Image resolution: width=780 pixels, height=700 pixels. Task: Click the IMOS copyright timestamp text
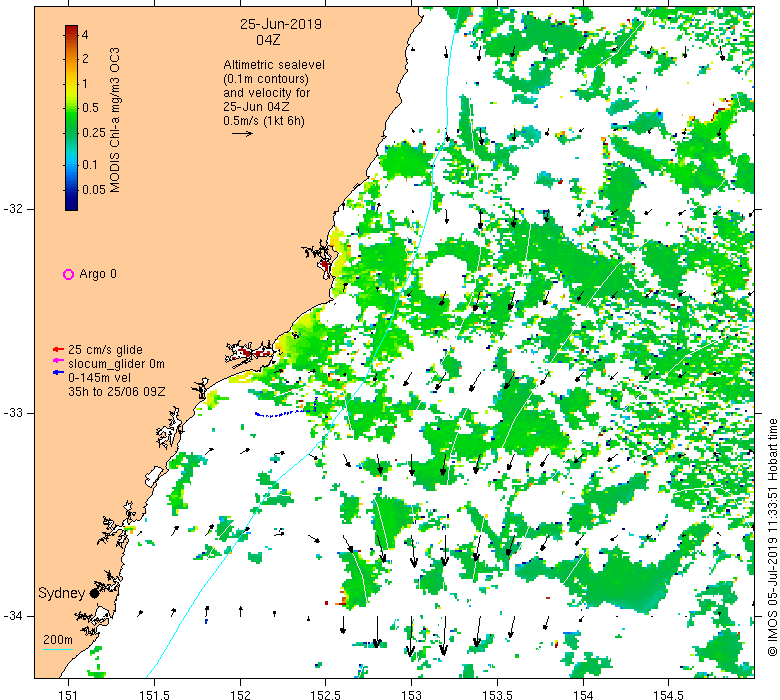tap(773, 537)
